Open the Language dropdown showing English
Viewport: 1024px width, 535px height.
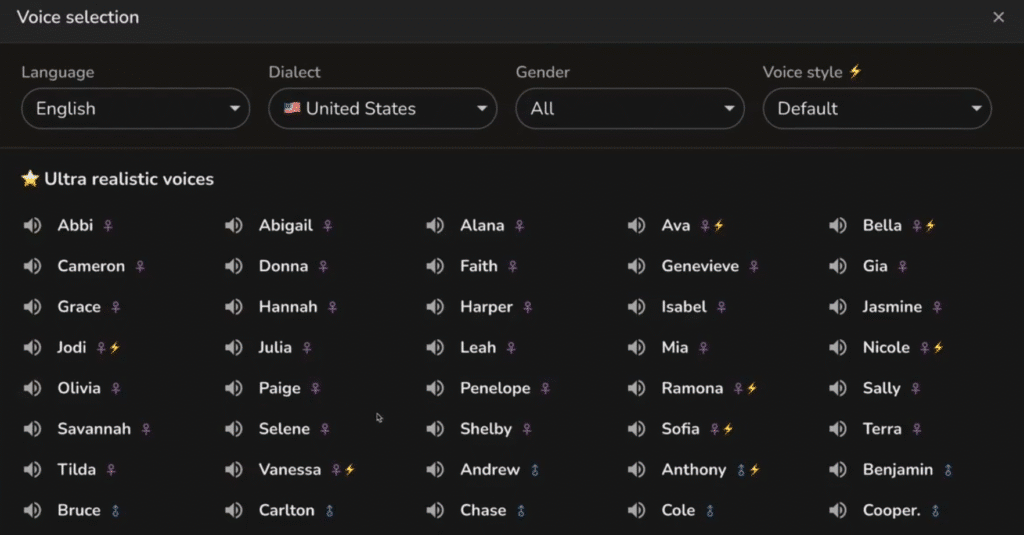135,108
